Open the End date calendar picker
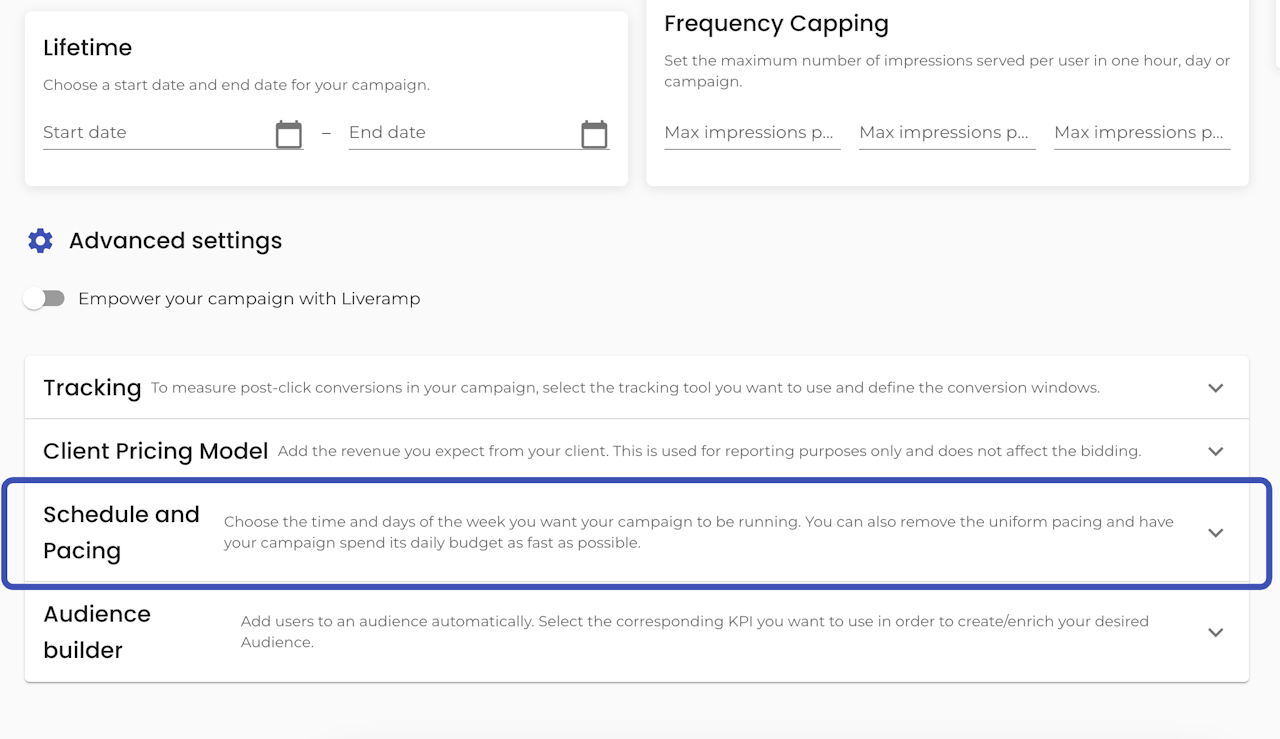Screen dimensions: 1280x739 594,134
